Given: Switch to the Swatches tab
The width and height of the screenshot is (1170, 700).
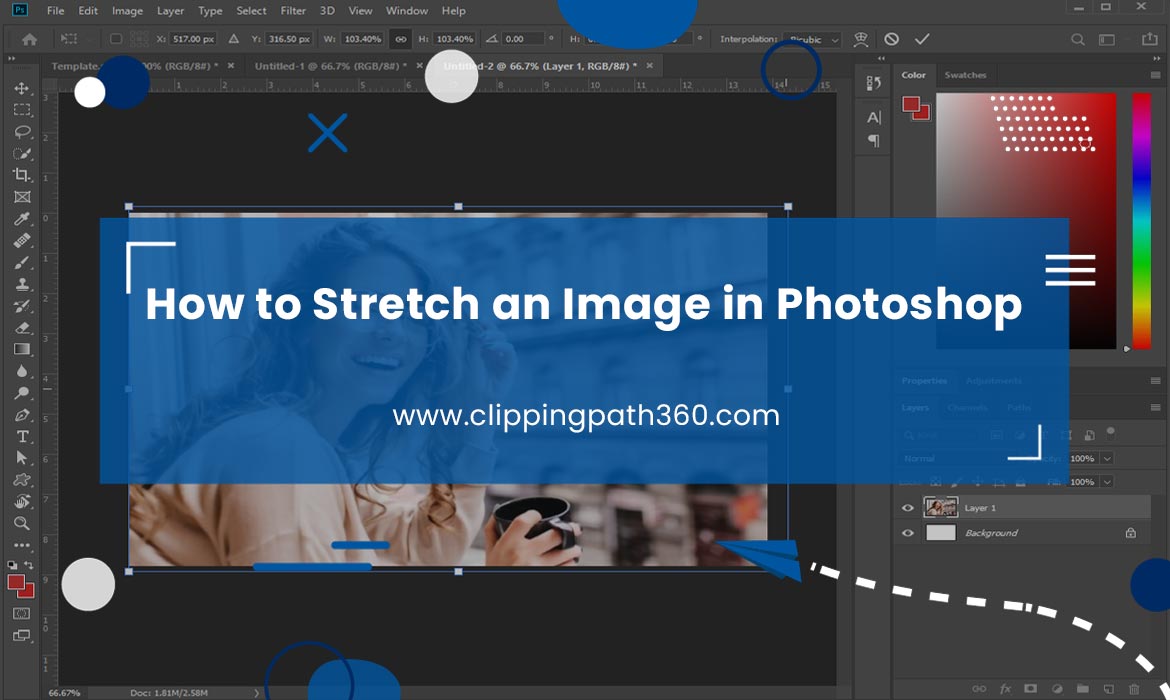Looking at the screenshot, I should [965, 75].
